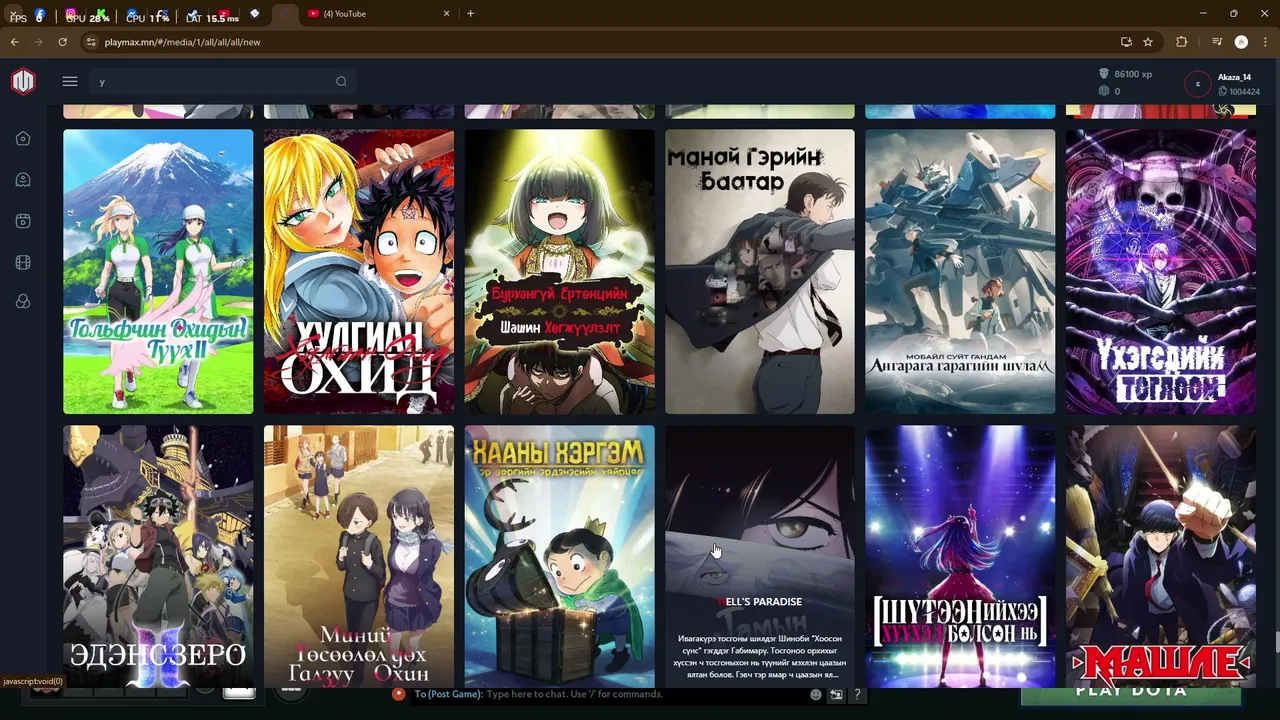Open the Машле poster
The image size is (1280, 720).
(1160, 556)
